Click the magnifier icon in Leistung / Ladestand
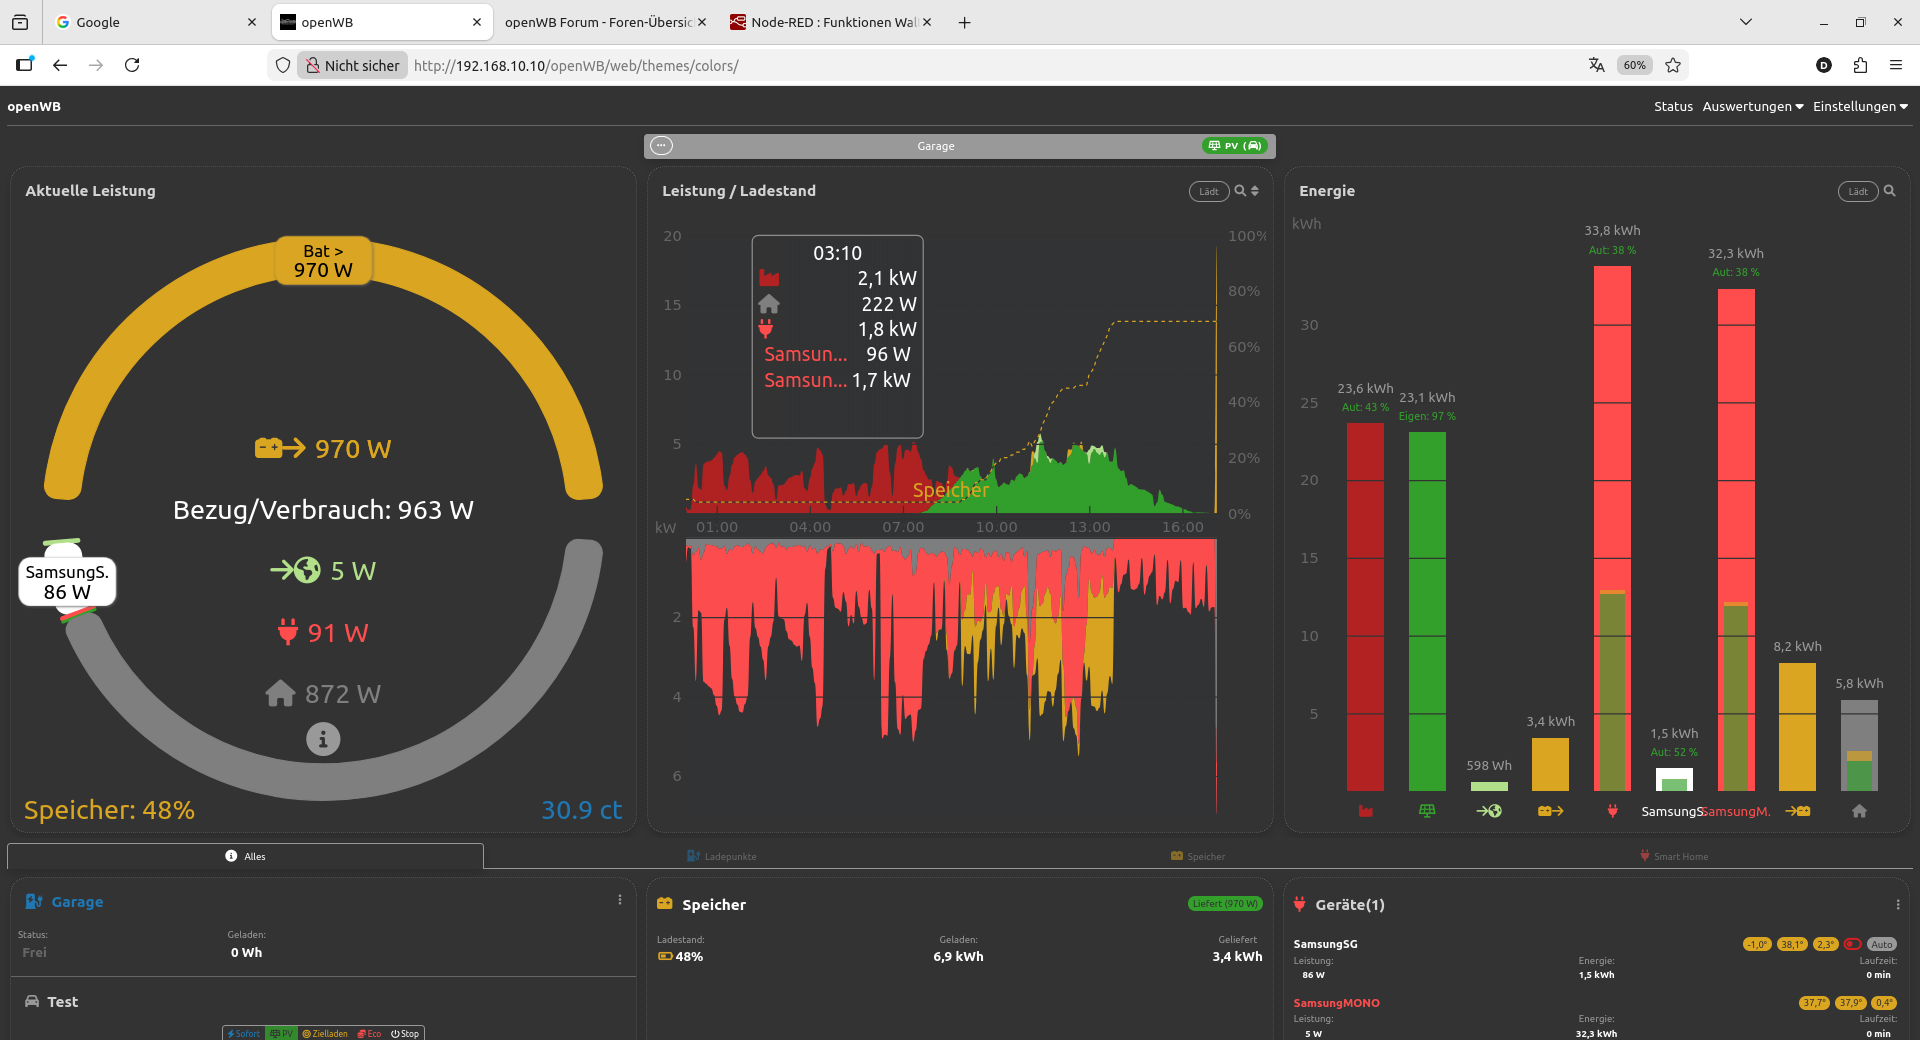Image resolution: width=1920 pixels, height=1040 pixels. pyautogui.click(x=1240, y=191)
